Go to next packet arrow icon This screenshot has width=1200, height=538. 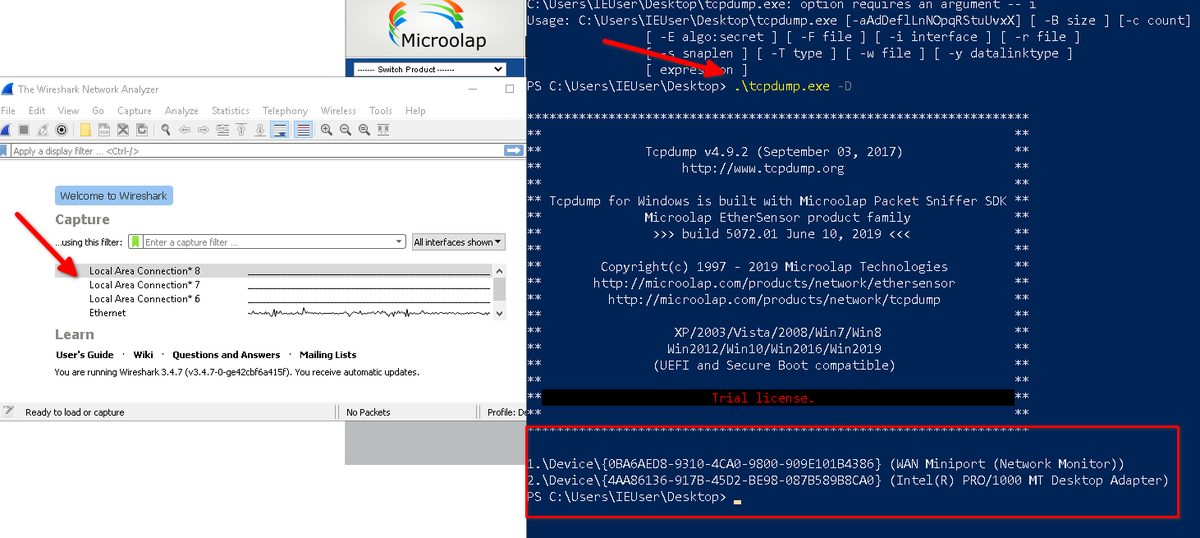203,130
